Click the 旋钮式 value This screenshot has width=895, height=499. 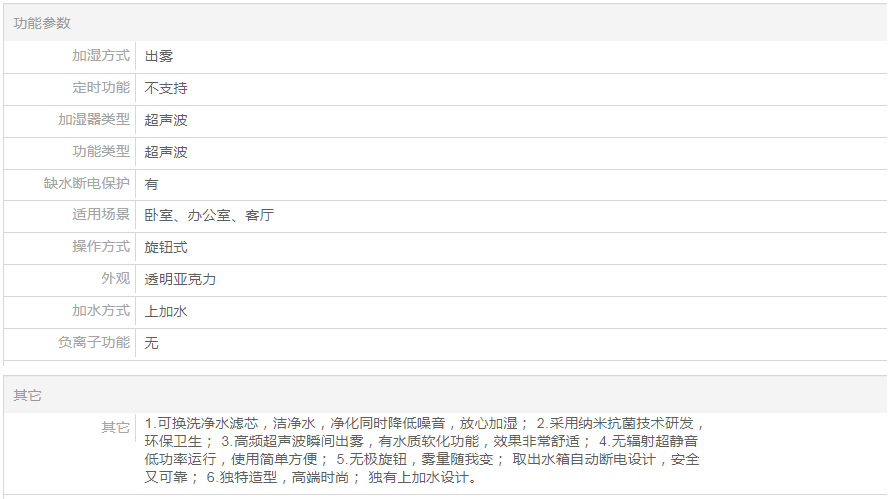coord(166,247)
